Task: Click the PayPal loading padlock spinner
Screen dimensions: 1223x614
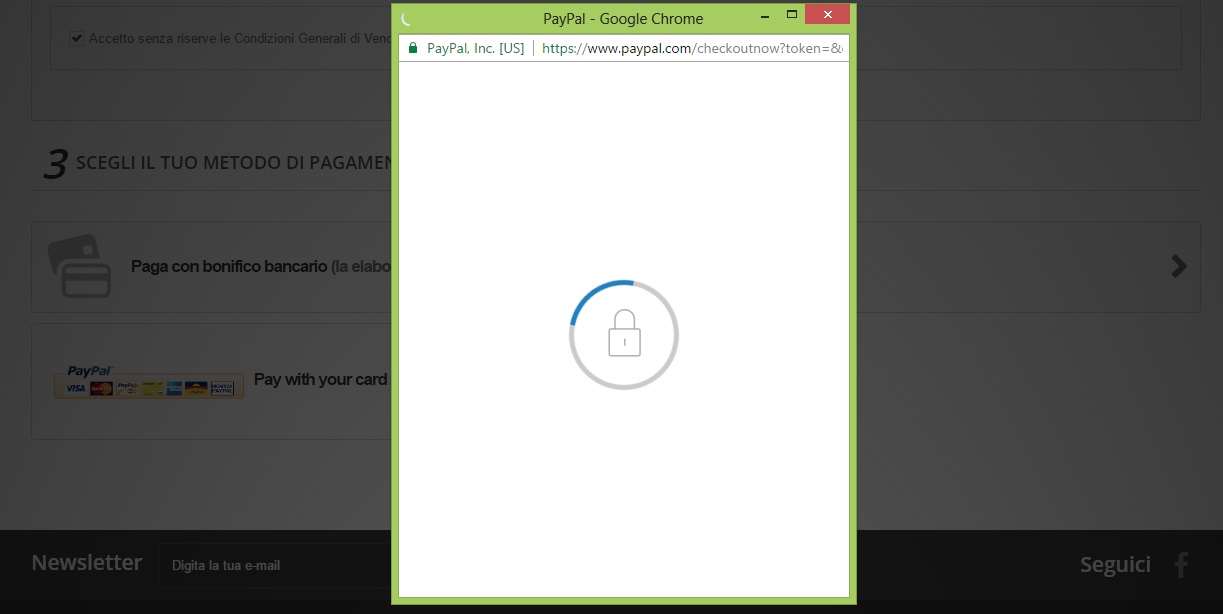Action: point(624,335)
